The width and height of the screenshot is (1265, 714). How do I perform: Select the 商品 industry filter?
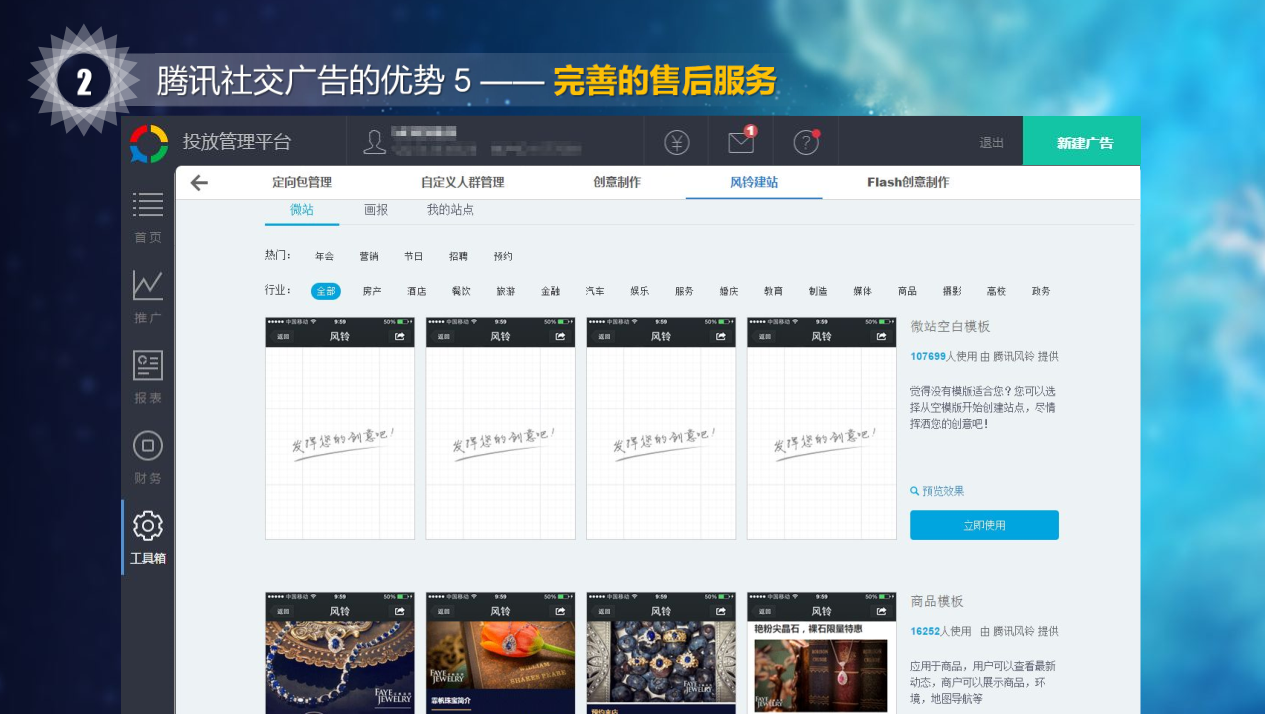tap(907, 291)
